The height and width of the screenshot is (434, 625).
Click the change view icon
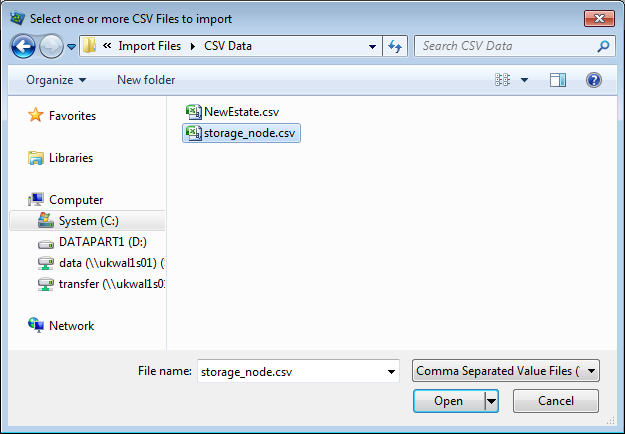(503, 80)
